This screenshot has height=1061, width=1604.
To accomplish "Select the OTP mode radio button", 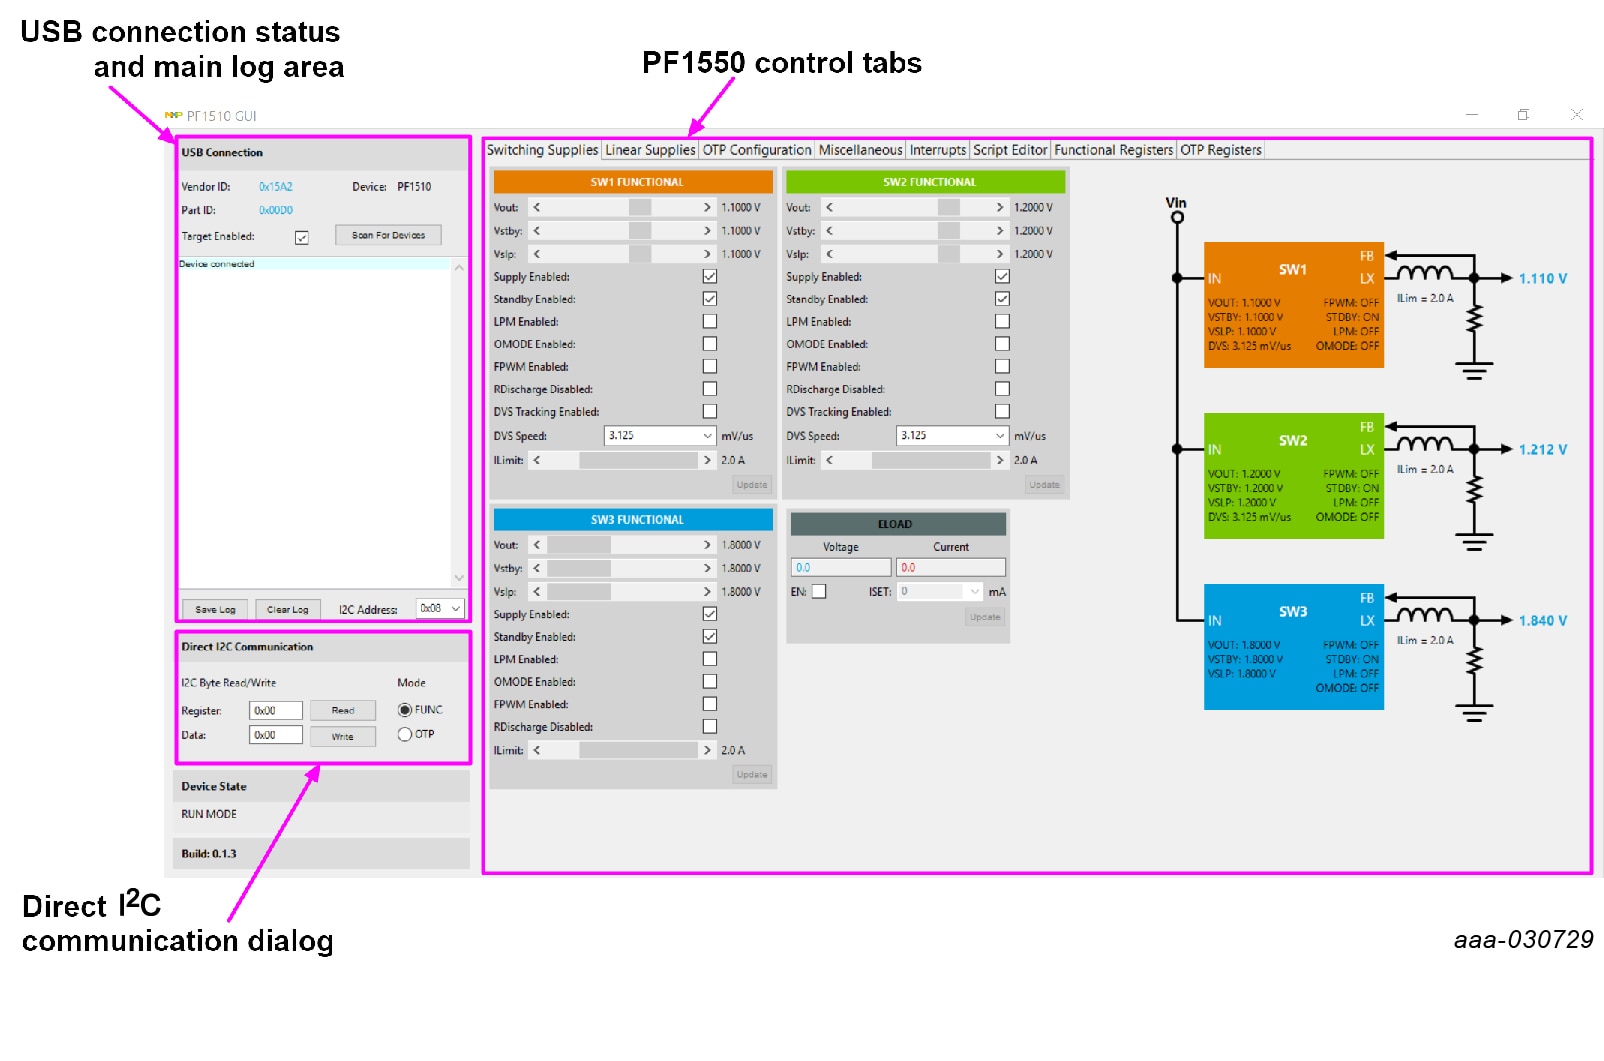I will coord(405,734).
